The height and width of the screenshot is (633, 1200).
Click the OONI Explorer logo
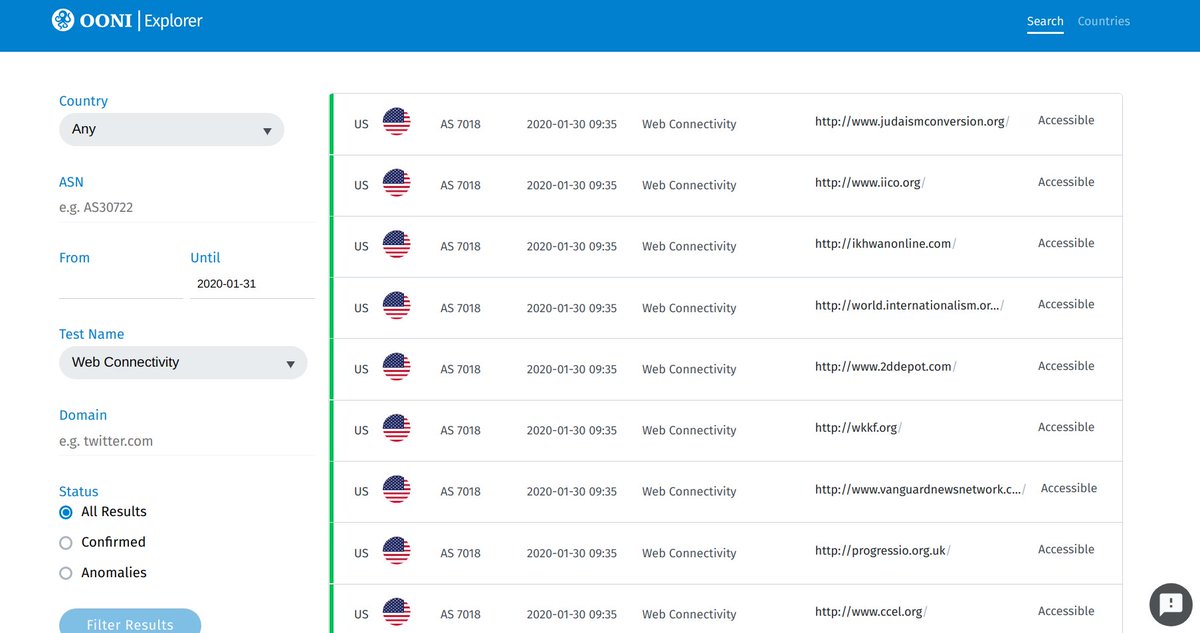(x=127, y=20)
